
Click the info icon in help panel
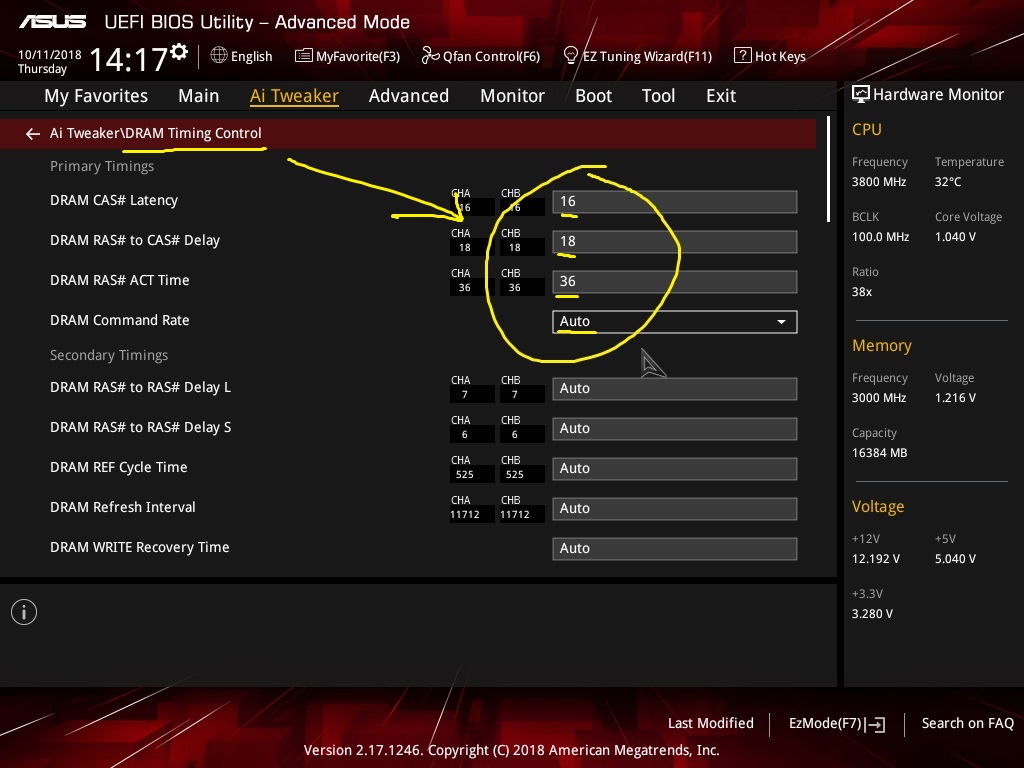pyautogui.click(x=24, y=612)
